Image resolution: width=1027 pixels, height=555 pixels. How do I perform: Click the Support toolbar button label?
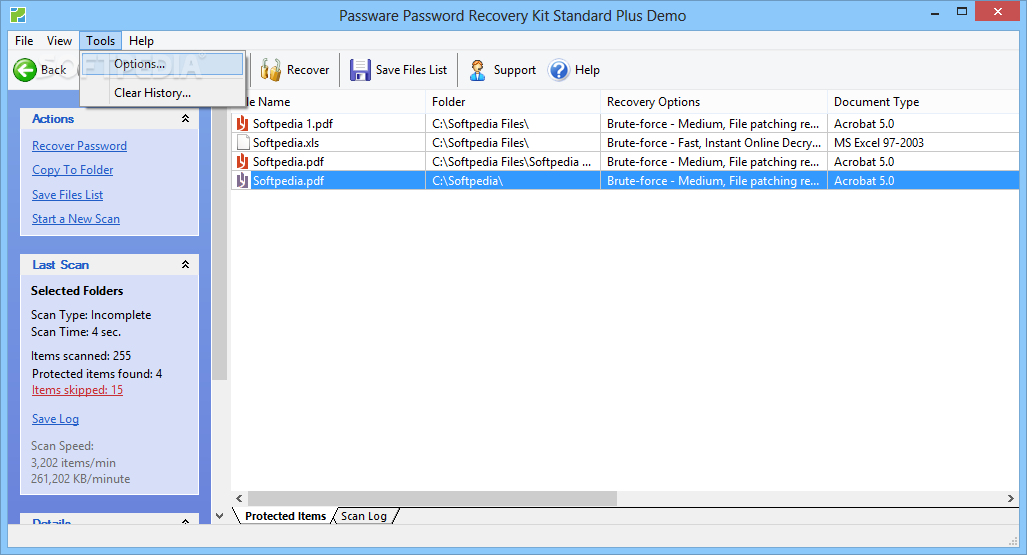click(515, 69)
